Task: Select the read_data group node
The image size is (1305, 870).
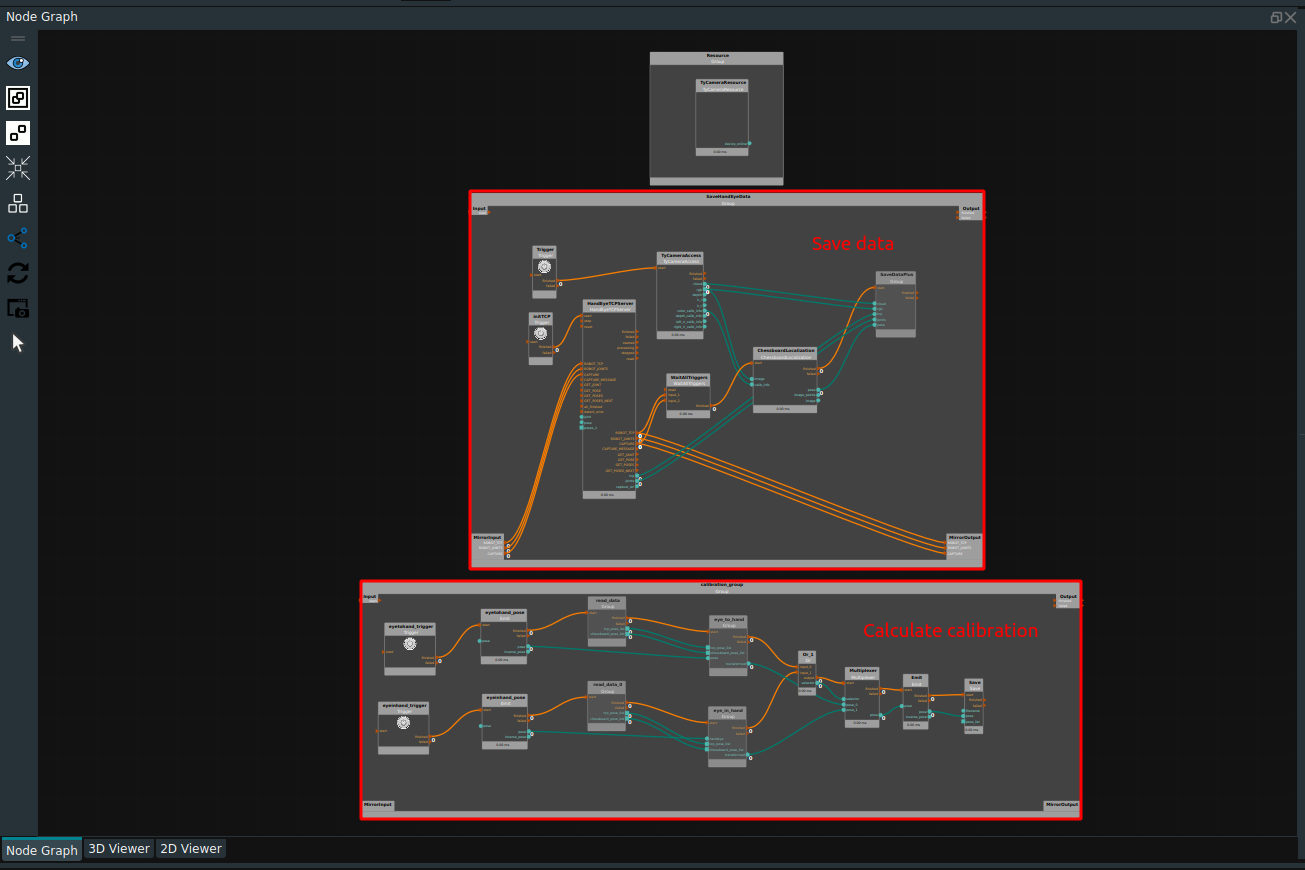Action: tap(607, 621)
